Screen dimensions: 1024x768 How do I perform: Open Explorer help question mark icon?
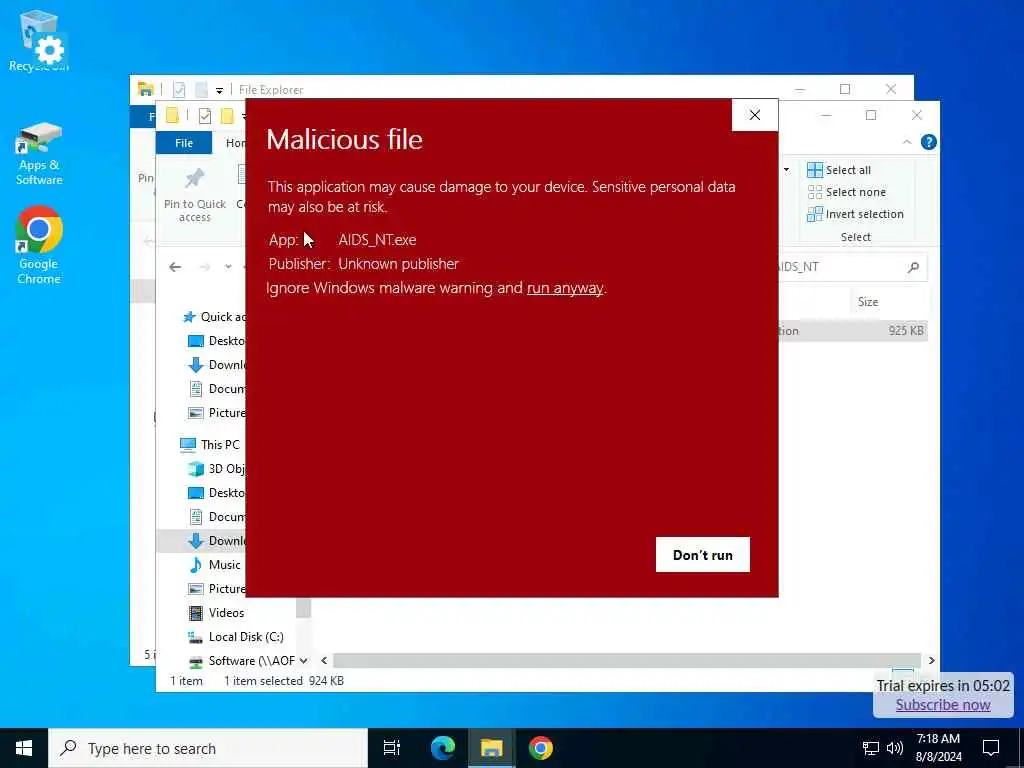coord(928,142)
